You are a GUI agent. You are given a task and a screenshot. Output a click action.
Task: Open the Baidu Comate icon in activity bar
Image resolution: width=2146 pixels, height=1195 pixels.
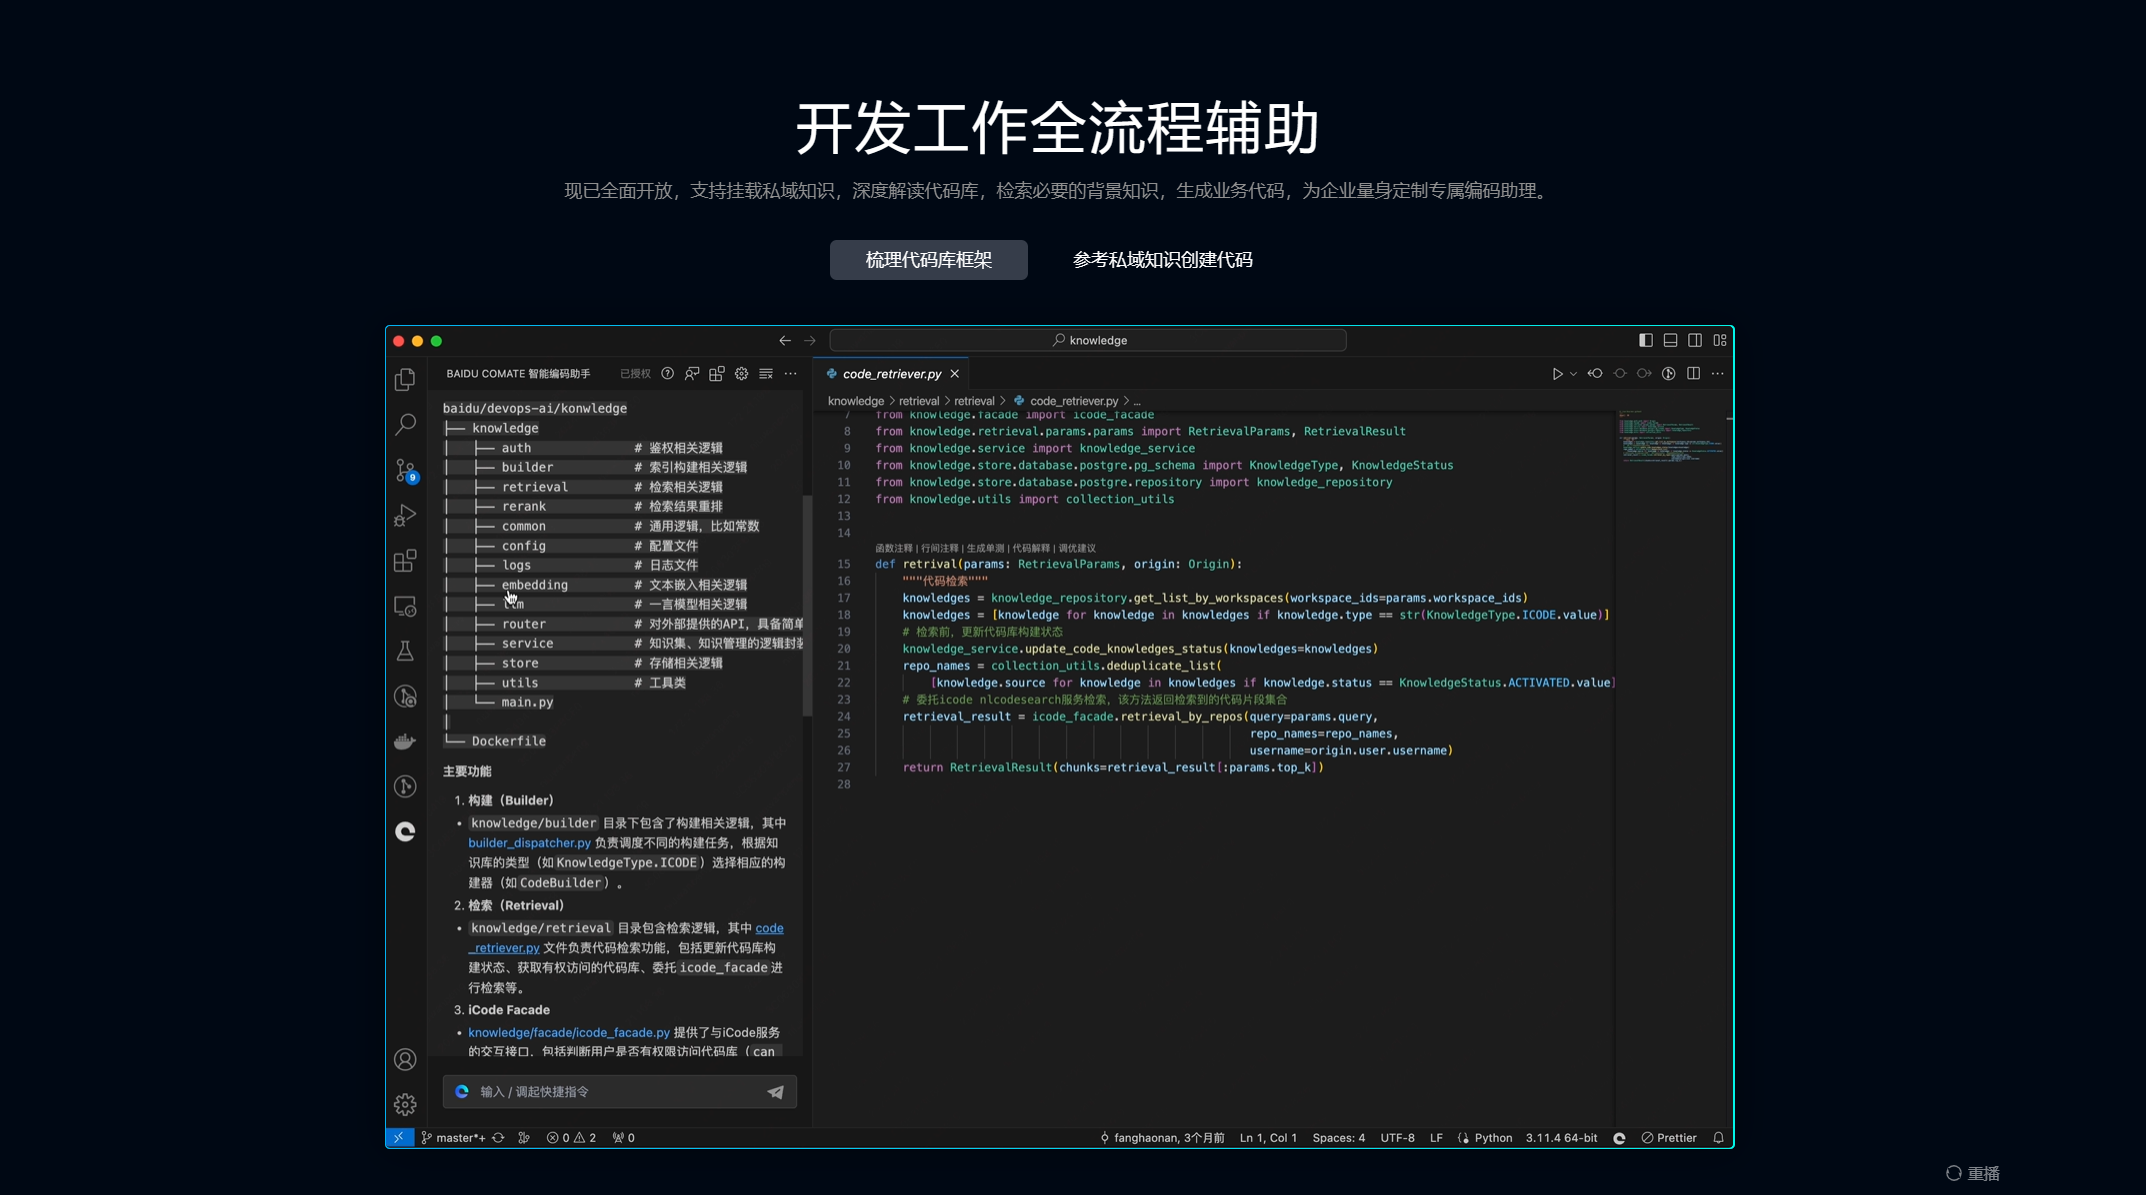405,832
